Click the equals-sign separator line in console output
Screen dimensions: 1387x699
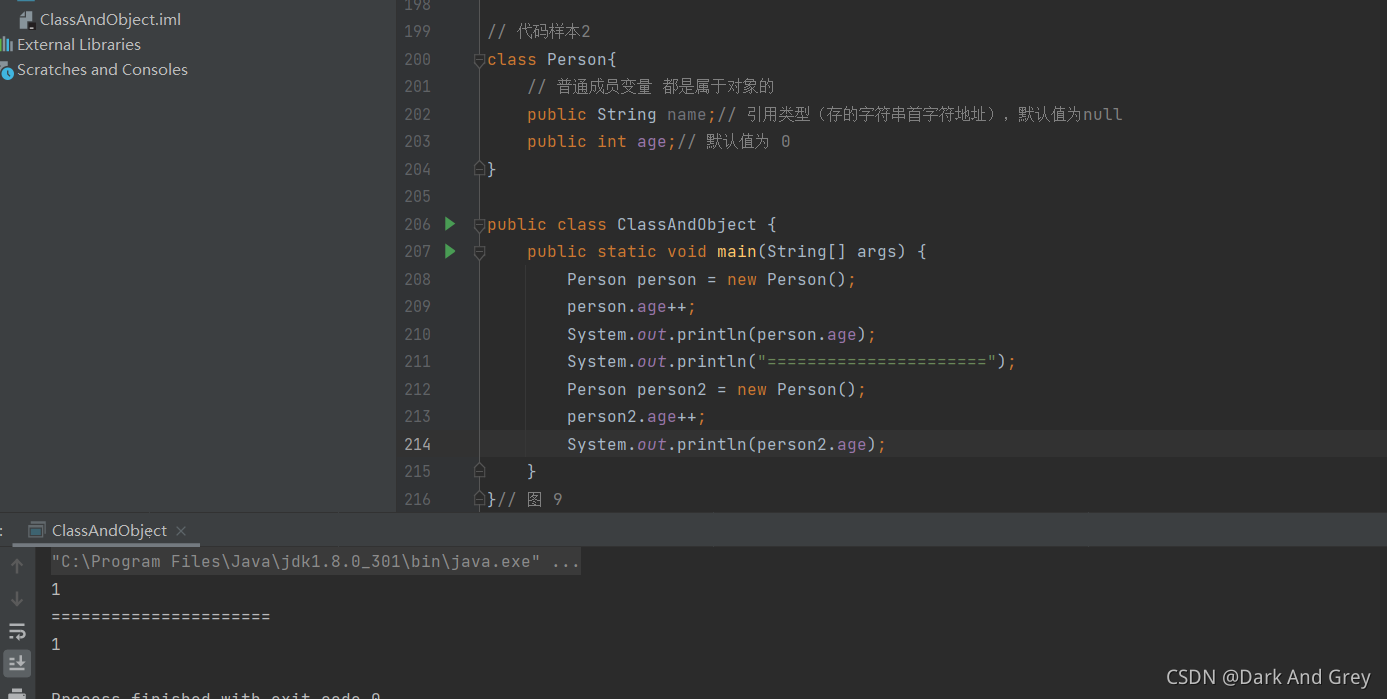coord(161,617)
